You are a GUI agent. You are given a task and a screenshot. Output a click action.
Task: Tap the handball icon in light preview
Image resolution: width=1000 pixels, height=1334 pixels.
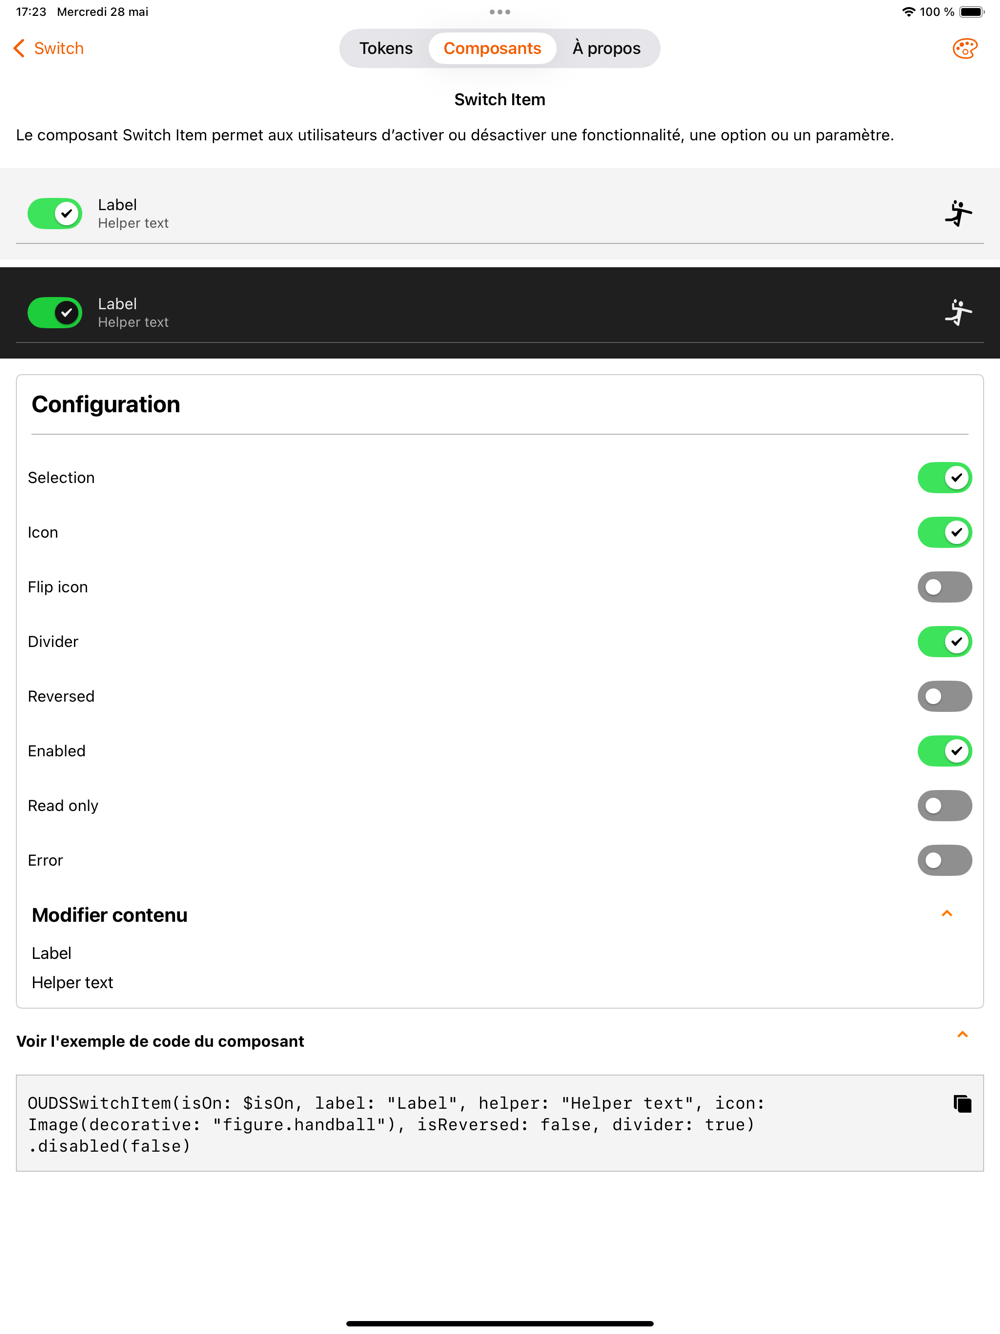[x=958, y=213]
